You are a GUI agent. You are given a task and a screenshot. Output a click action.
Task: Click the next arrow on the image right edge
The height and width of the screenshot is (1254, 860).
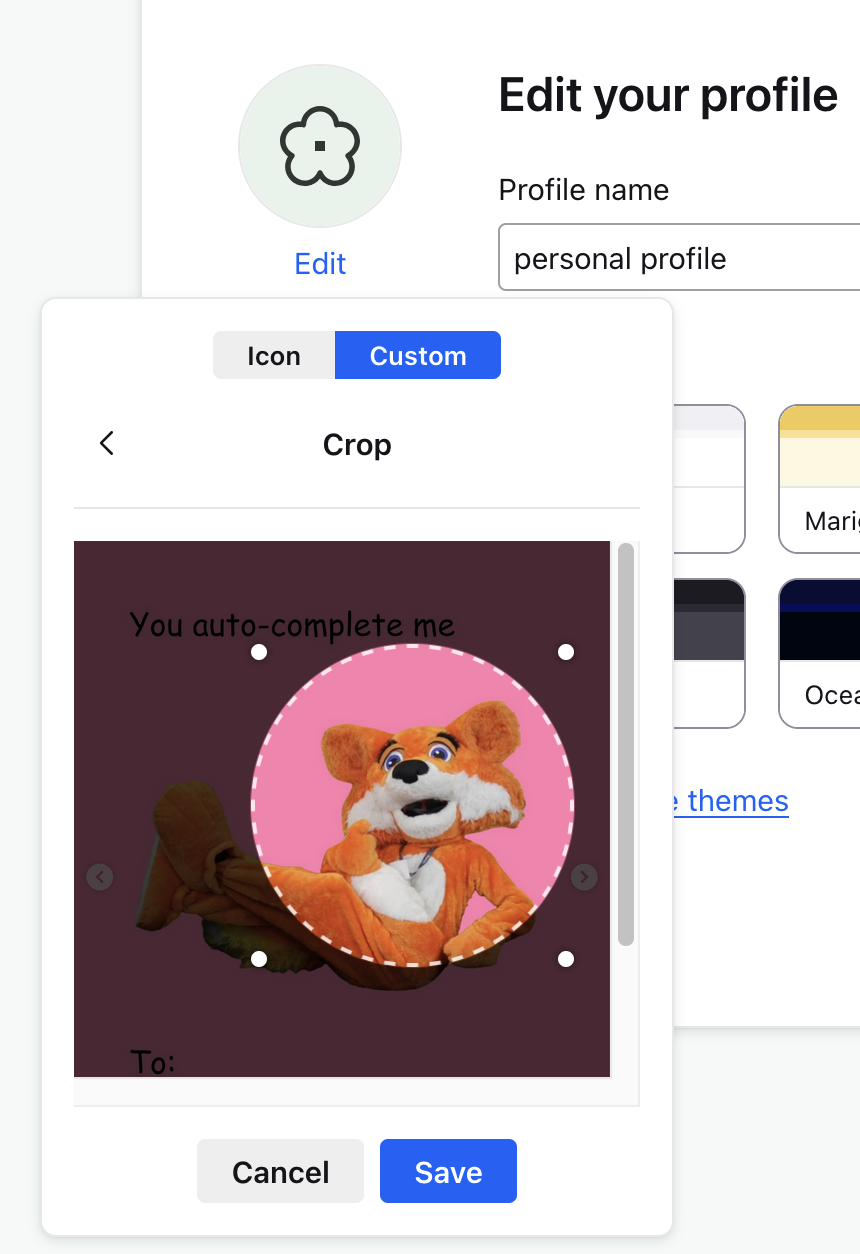click(x=584, y=877)
